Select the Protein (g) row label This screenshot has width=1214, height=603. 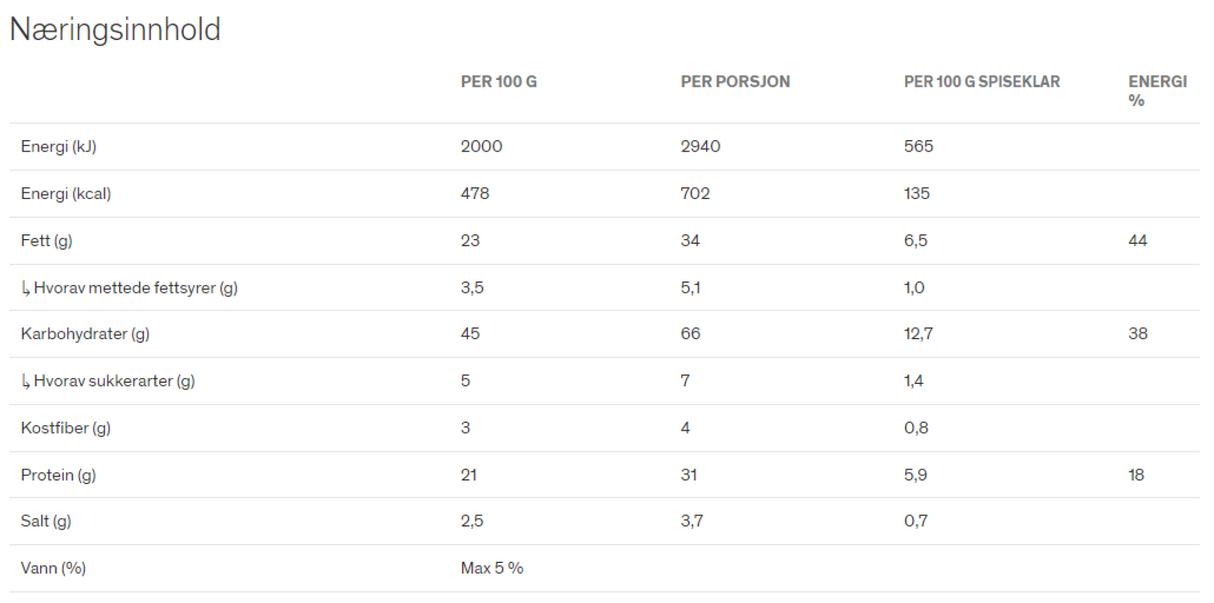click(x=58, y=475)
